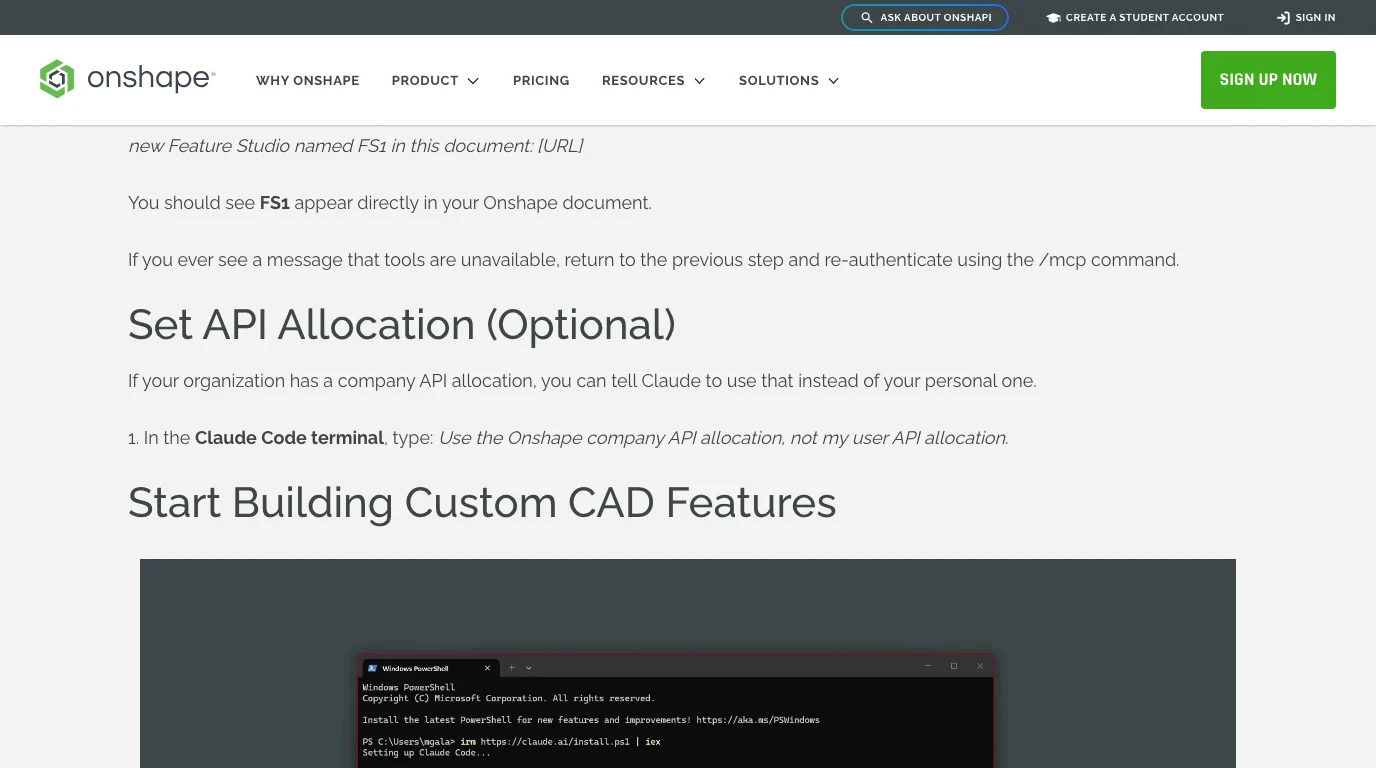The width and height of the screenshot is (1376, 768).
Task: Click the Onshape logo
Action: [x=127, y=79]
